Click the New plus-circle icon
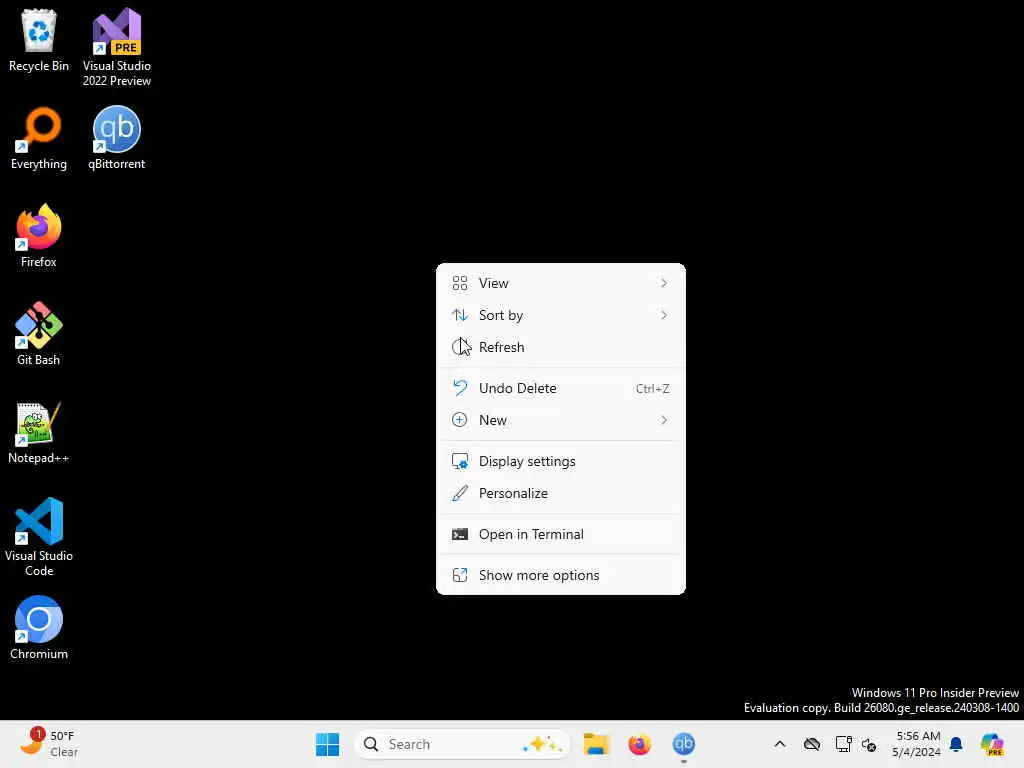 460,420
